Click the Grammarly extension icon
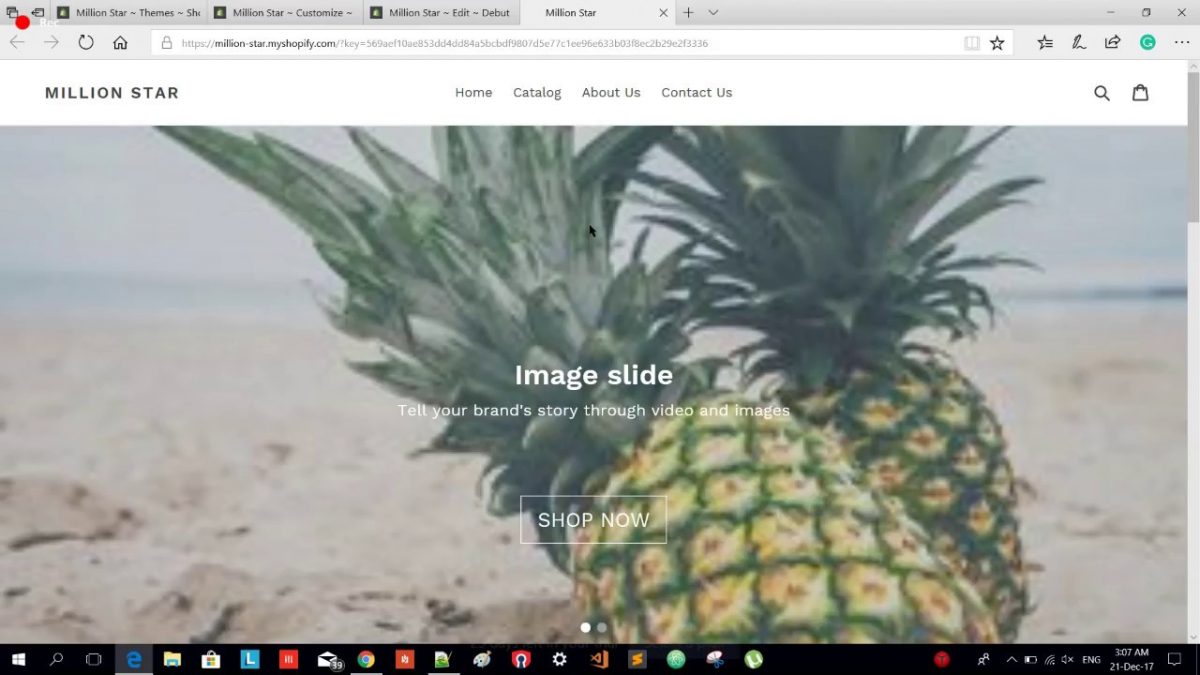This screenshot has width=1200, height=675. (1147, 43)
